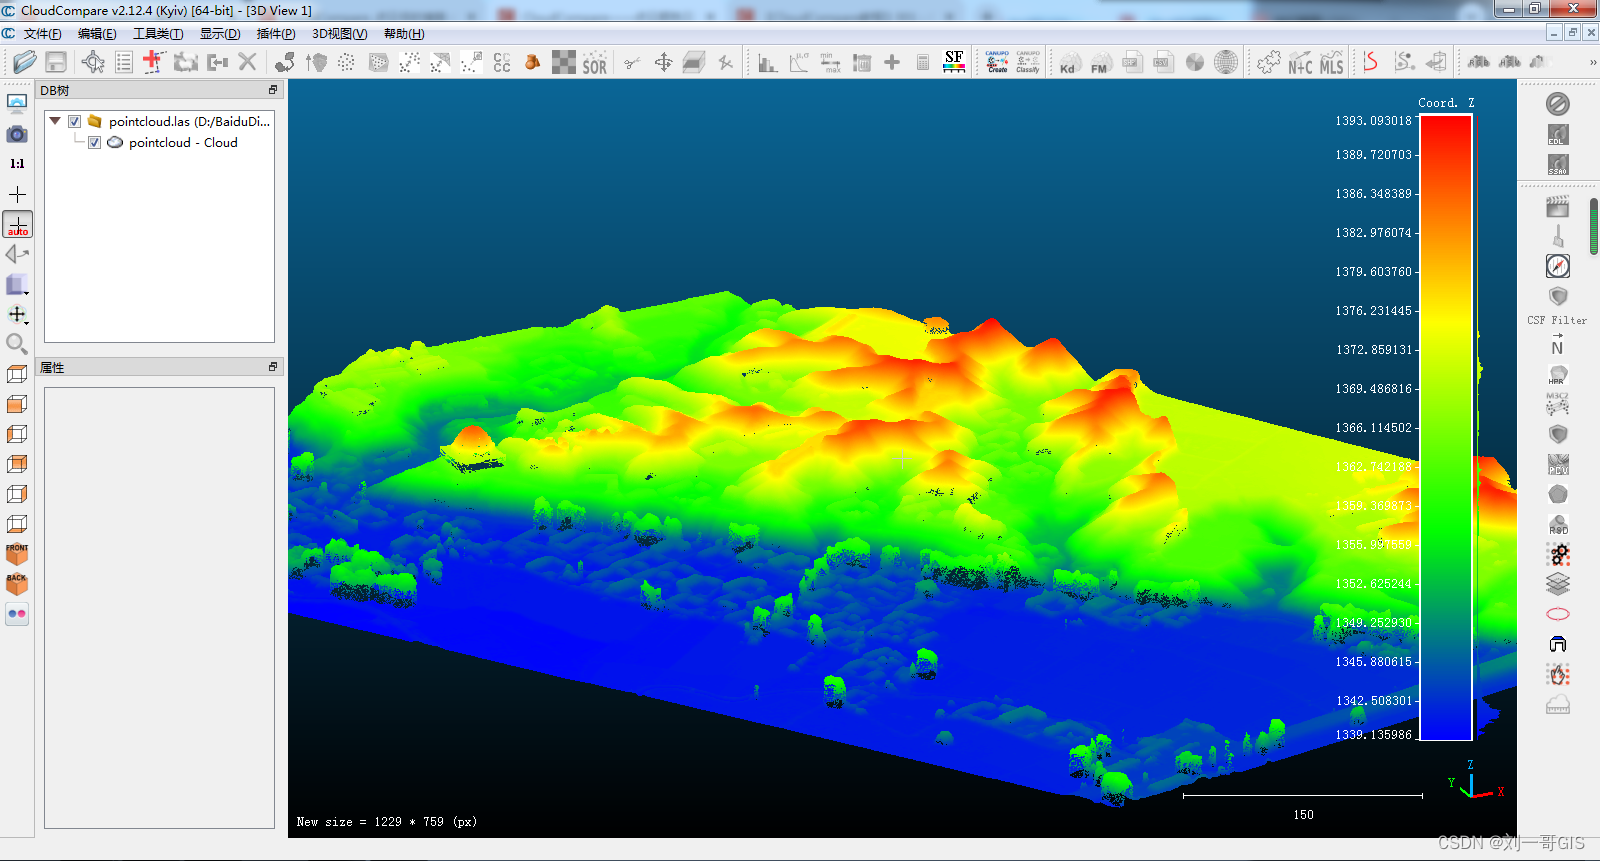Expand the top toolbar overflow chevron
Viewport: 1600px width, 861px height.
click(x=1593, y=63)
